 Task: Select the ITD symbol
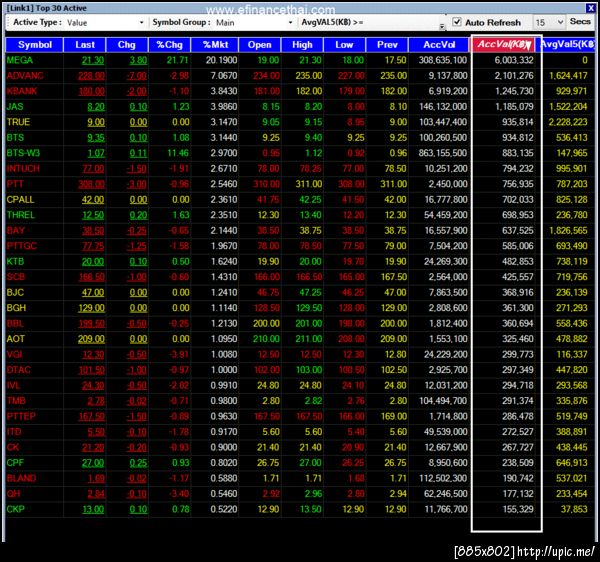(14, 432)
